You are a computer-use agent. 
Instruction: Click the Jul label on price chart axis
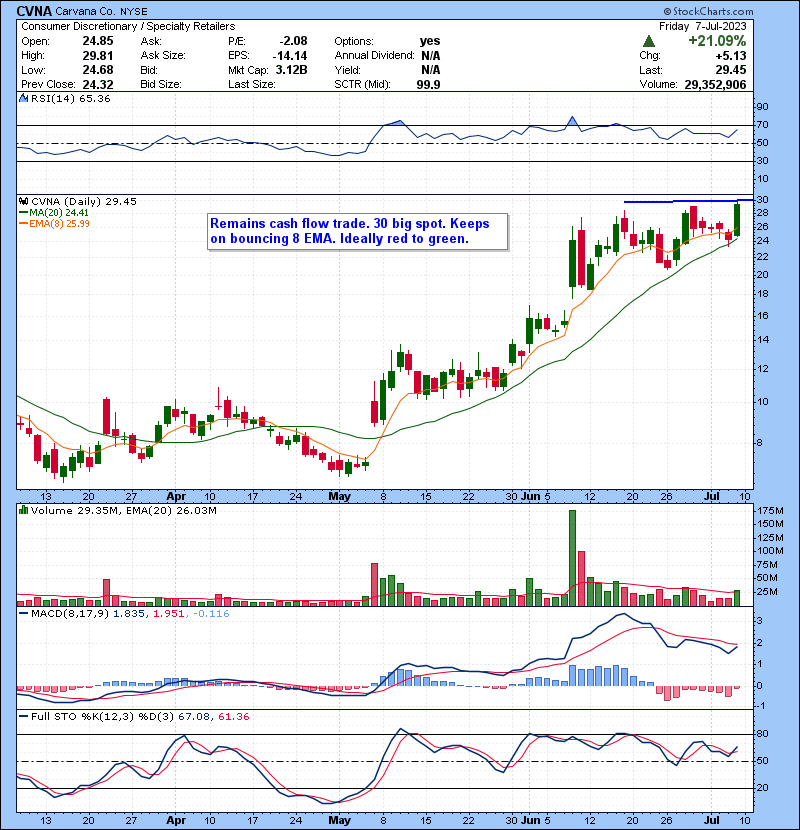[712, 497]
